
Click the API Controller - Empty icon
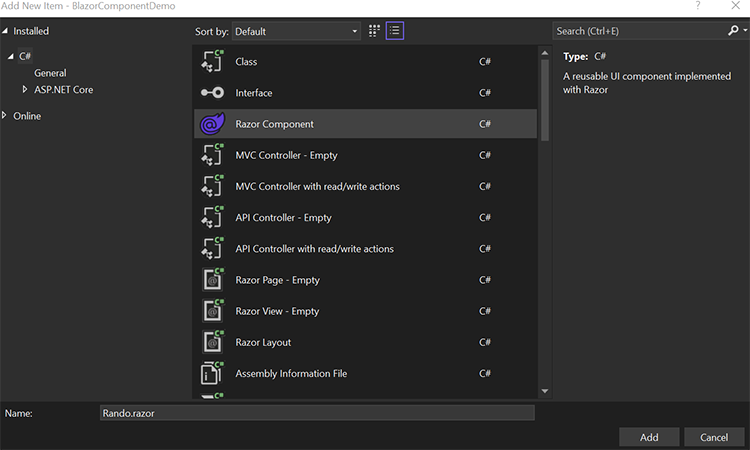point(212,217)
